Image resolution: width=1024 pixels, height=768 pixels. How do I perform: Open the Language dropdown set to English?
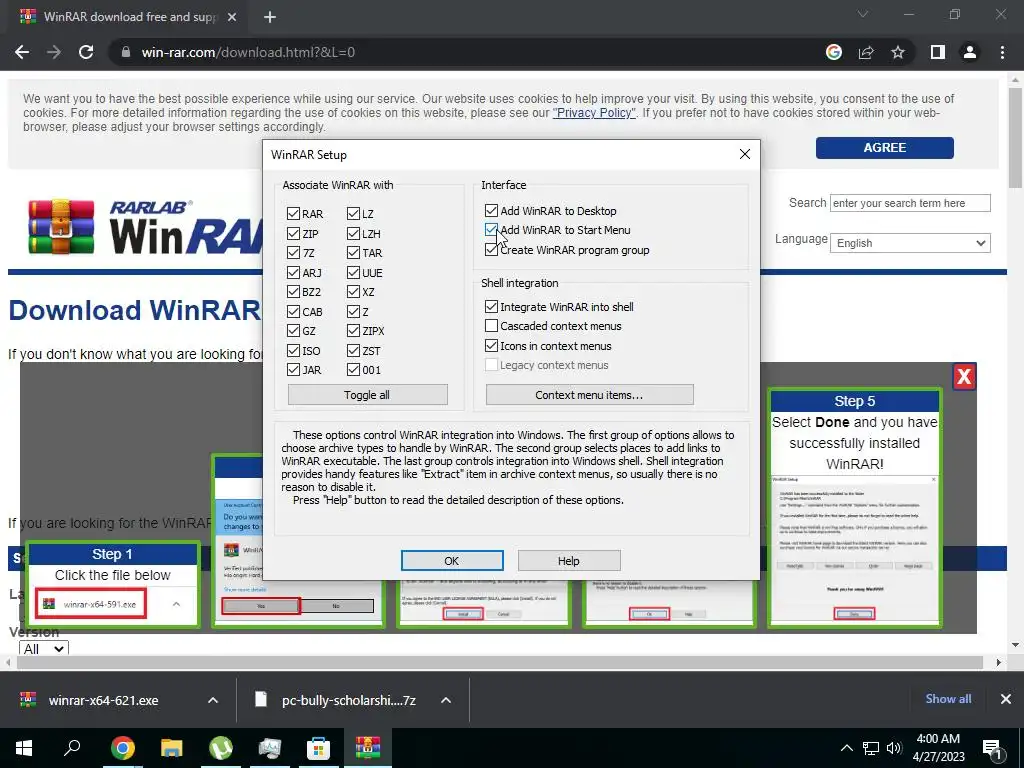(910, 243)
